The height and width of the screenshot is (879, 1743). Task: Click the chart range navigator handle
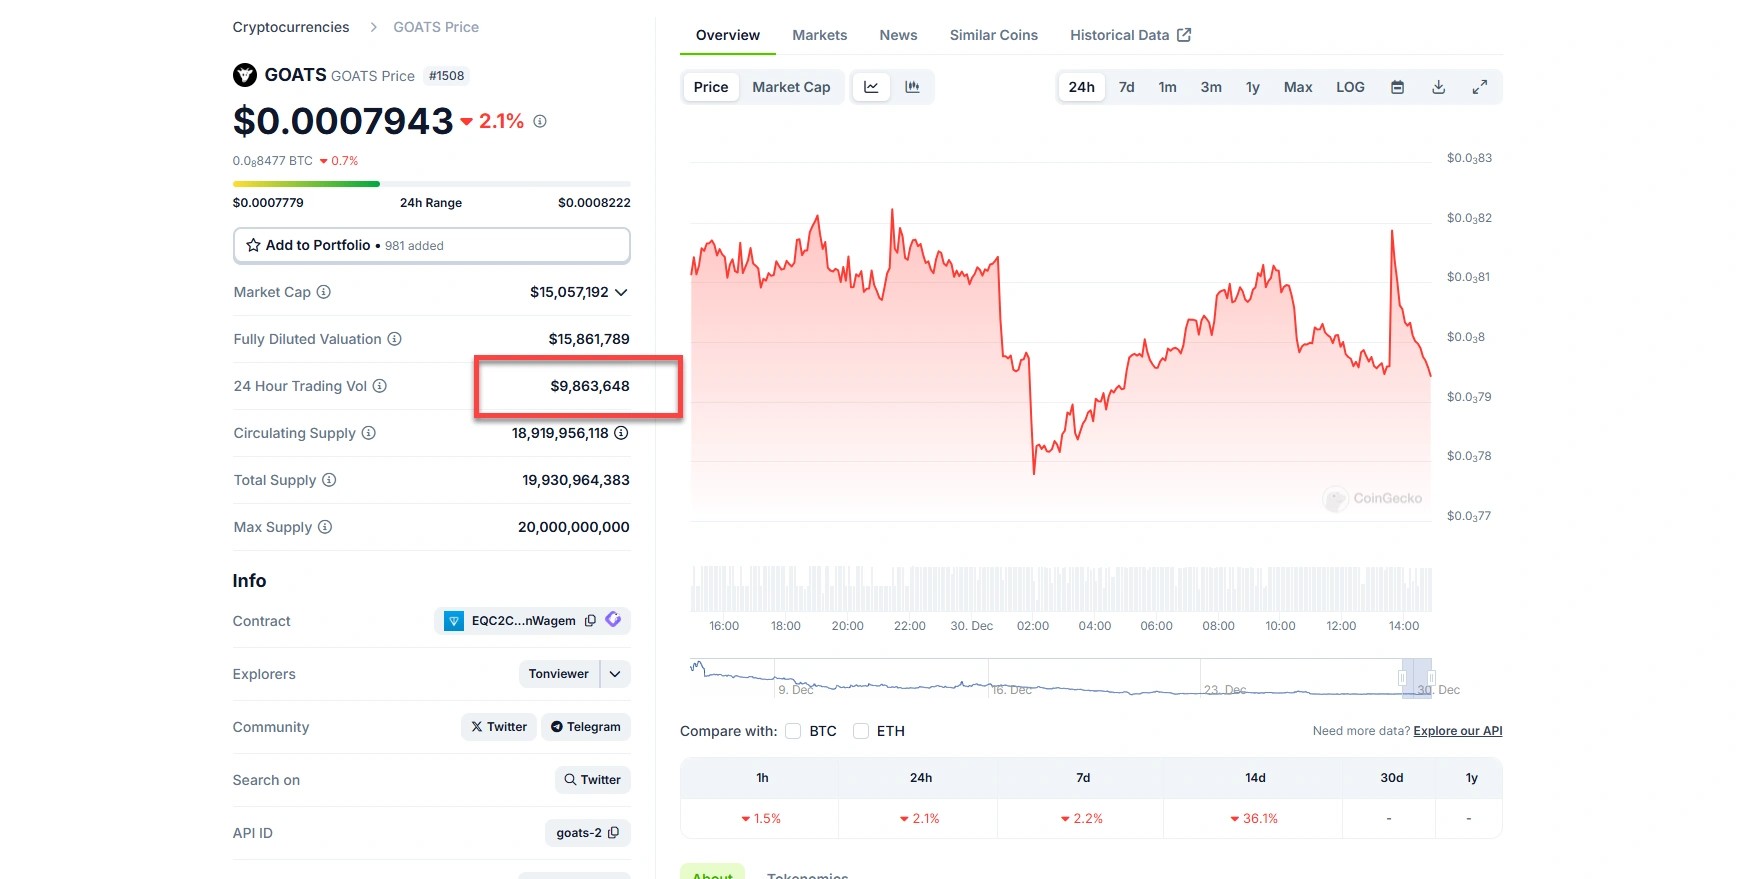click(x=1403, y=678)
